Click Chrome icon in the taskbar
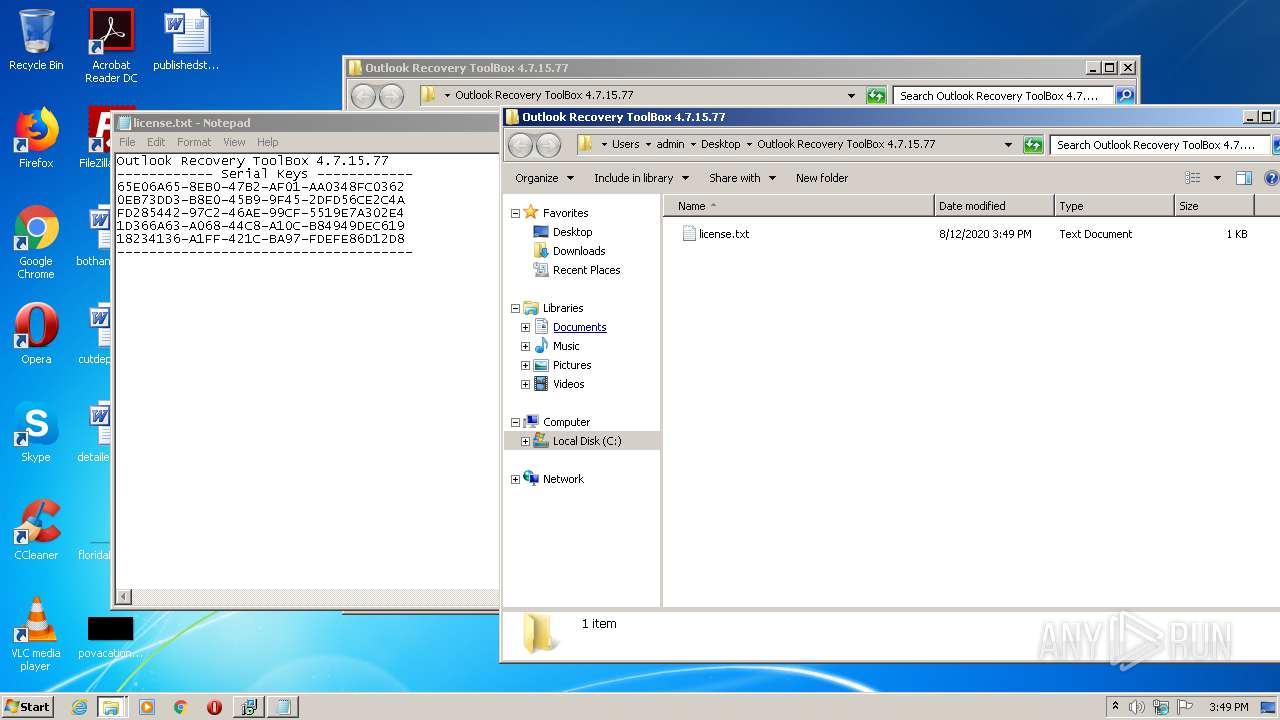Screen dimensions: 1280x720 [x=180, y=707]
